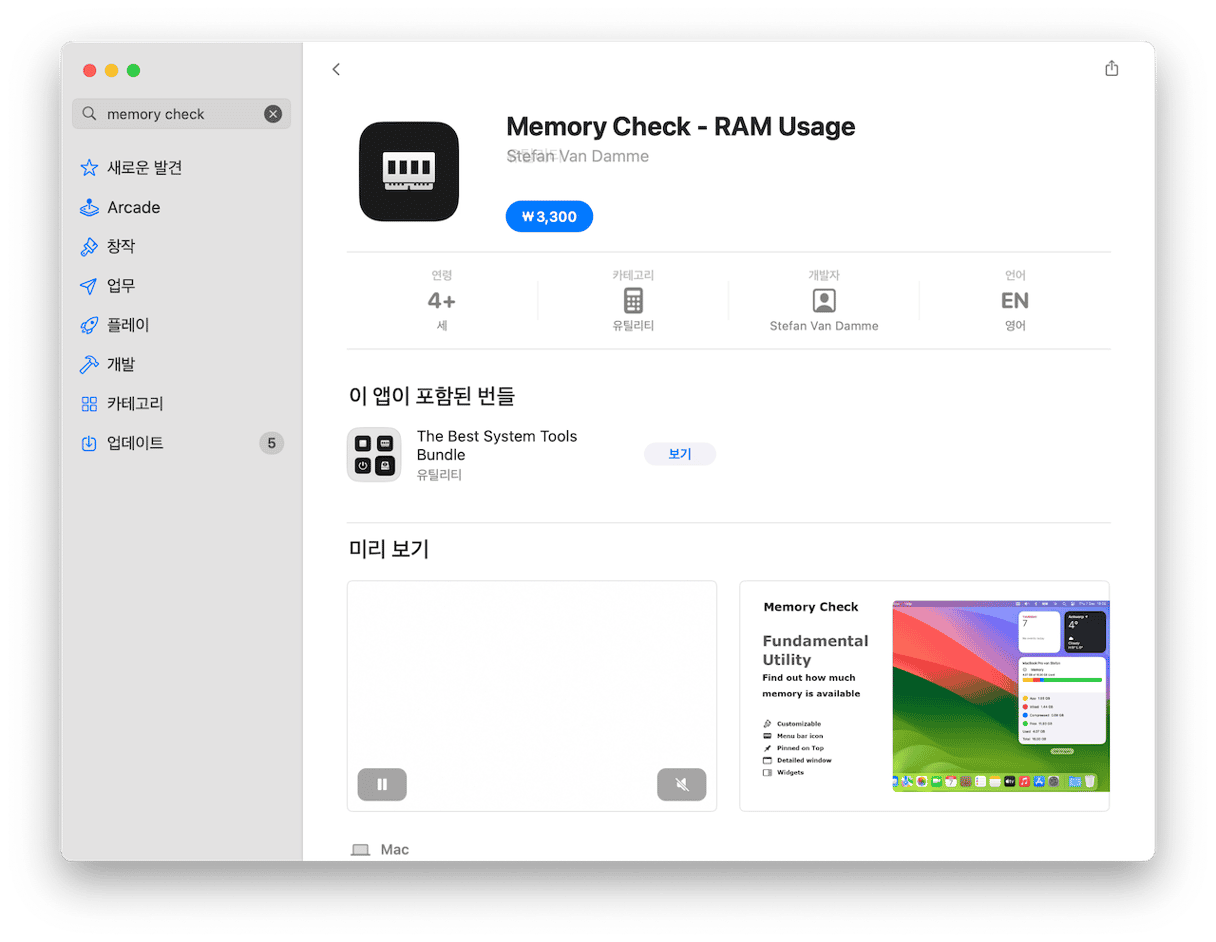Open Stefan Van Damme in info row
This screenshot has width=1216, height=942.
tap(824, 326)
